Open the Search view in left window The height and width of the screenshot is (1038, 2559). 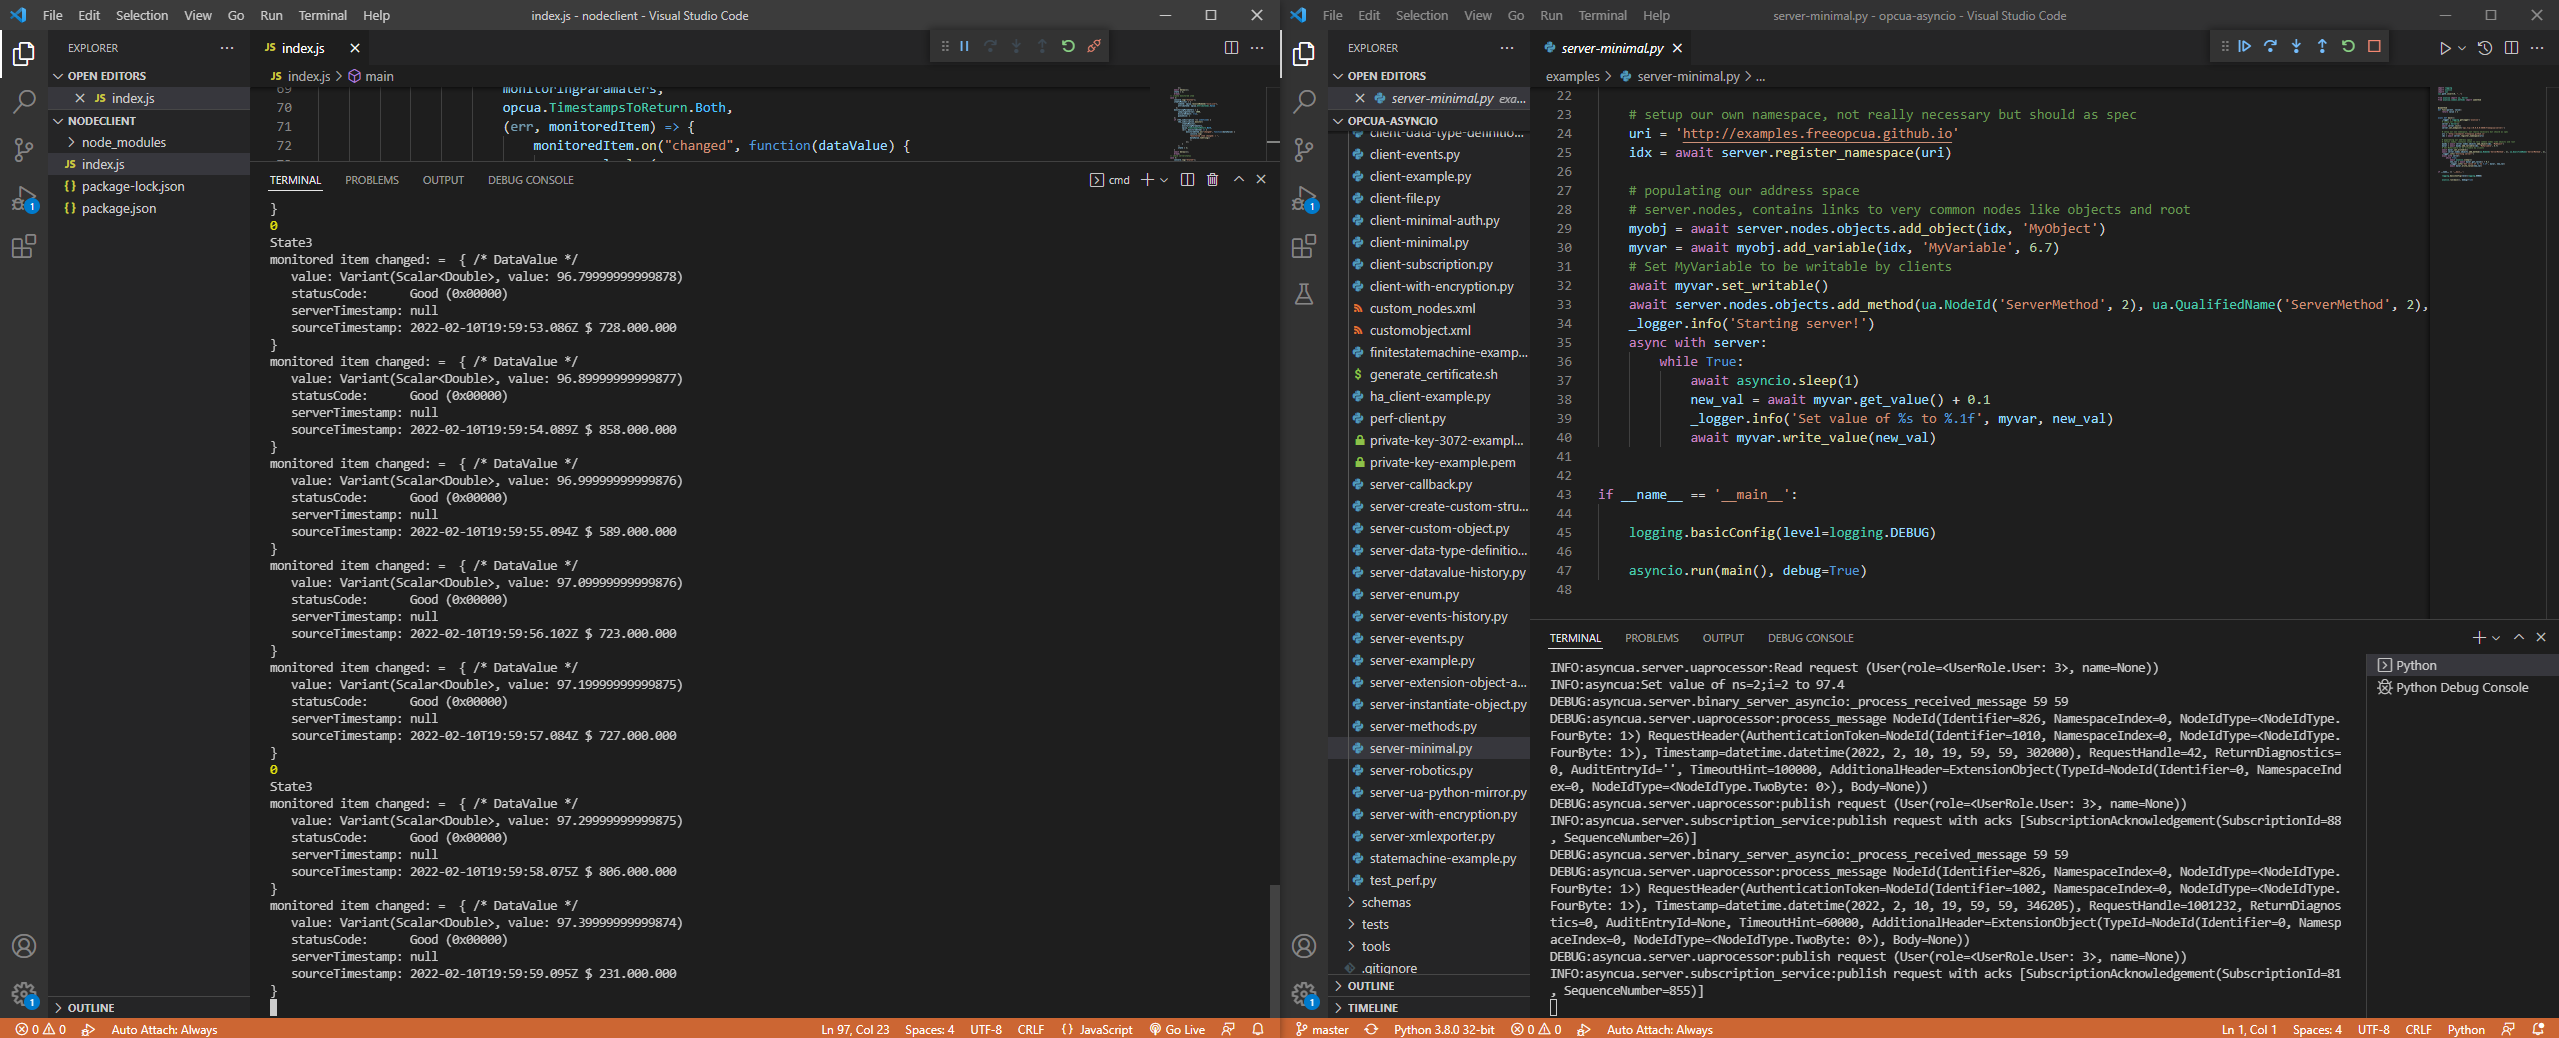(x=23, y=101)
